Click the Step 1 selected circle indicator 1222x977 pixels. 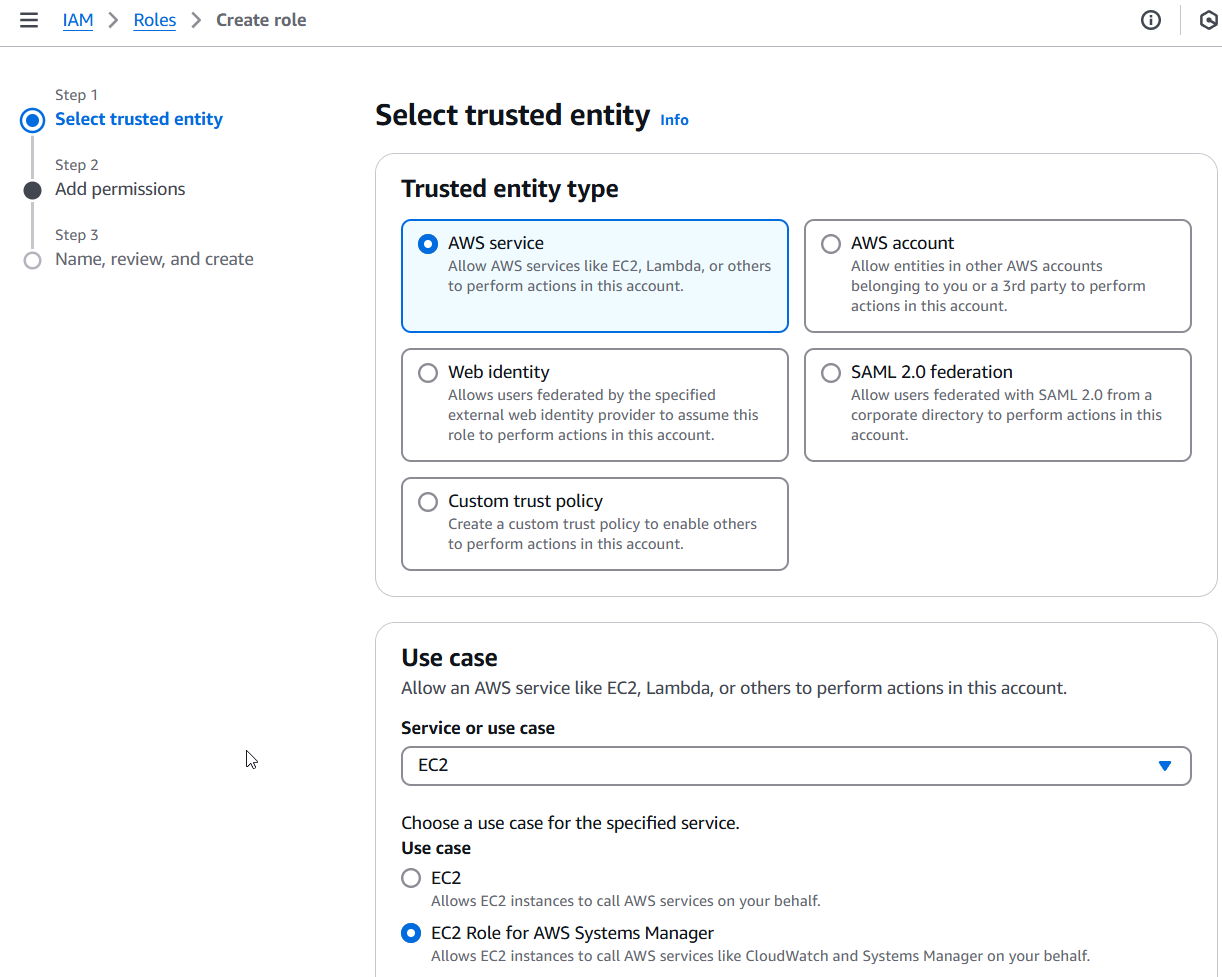(33, 121)
